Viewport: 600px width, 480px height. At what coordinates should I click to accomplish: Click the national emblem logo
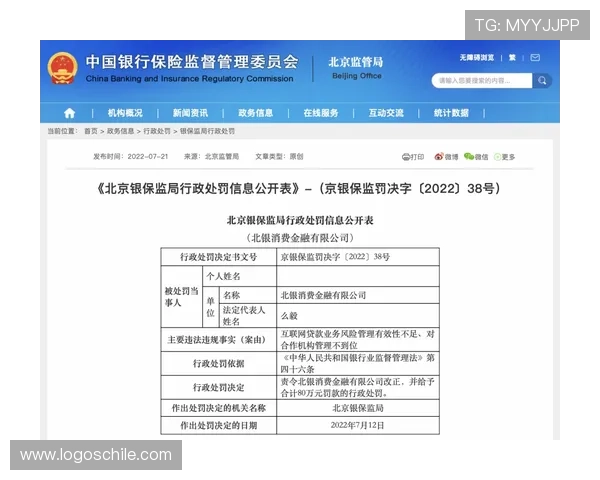tap(62, 68)
